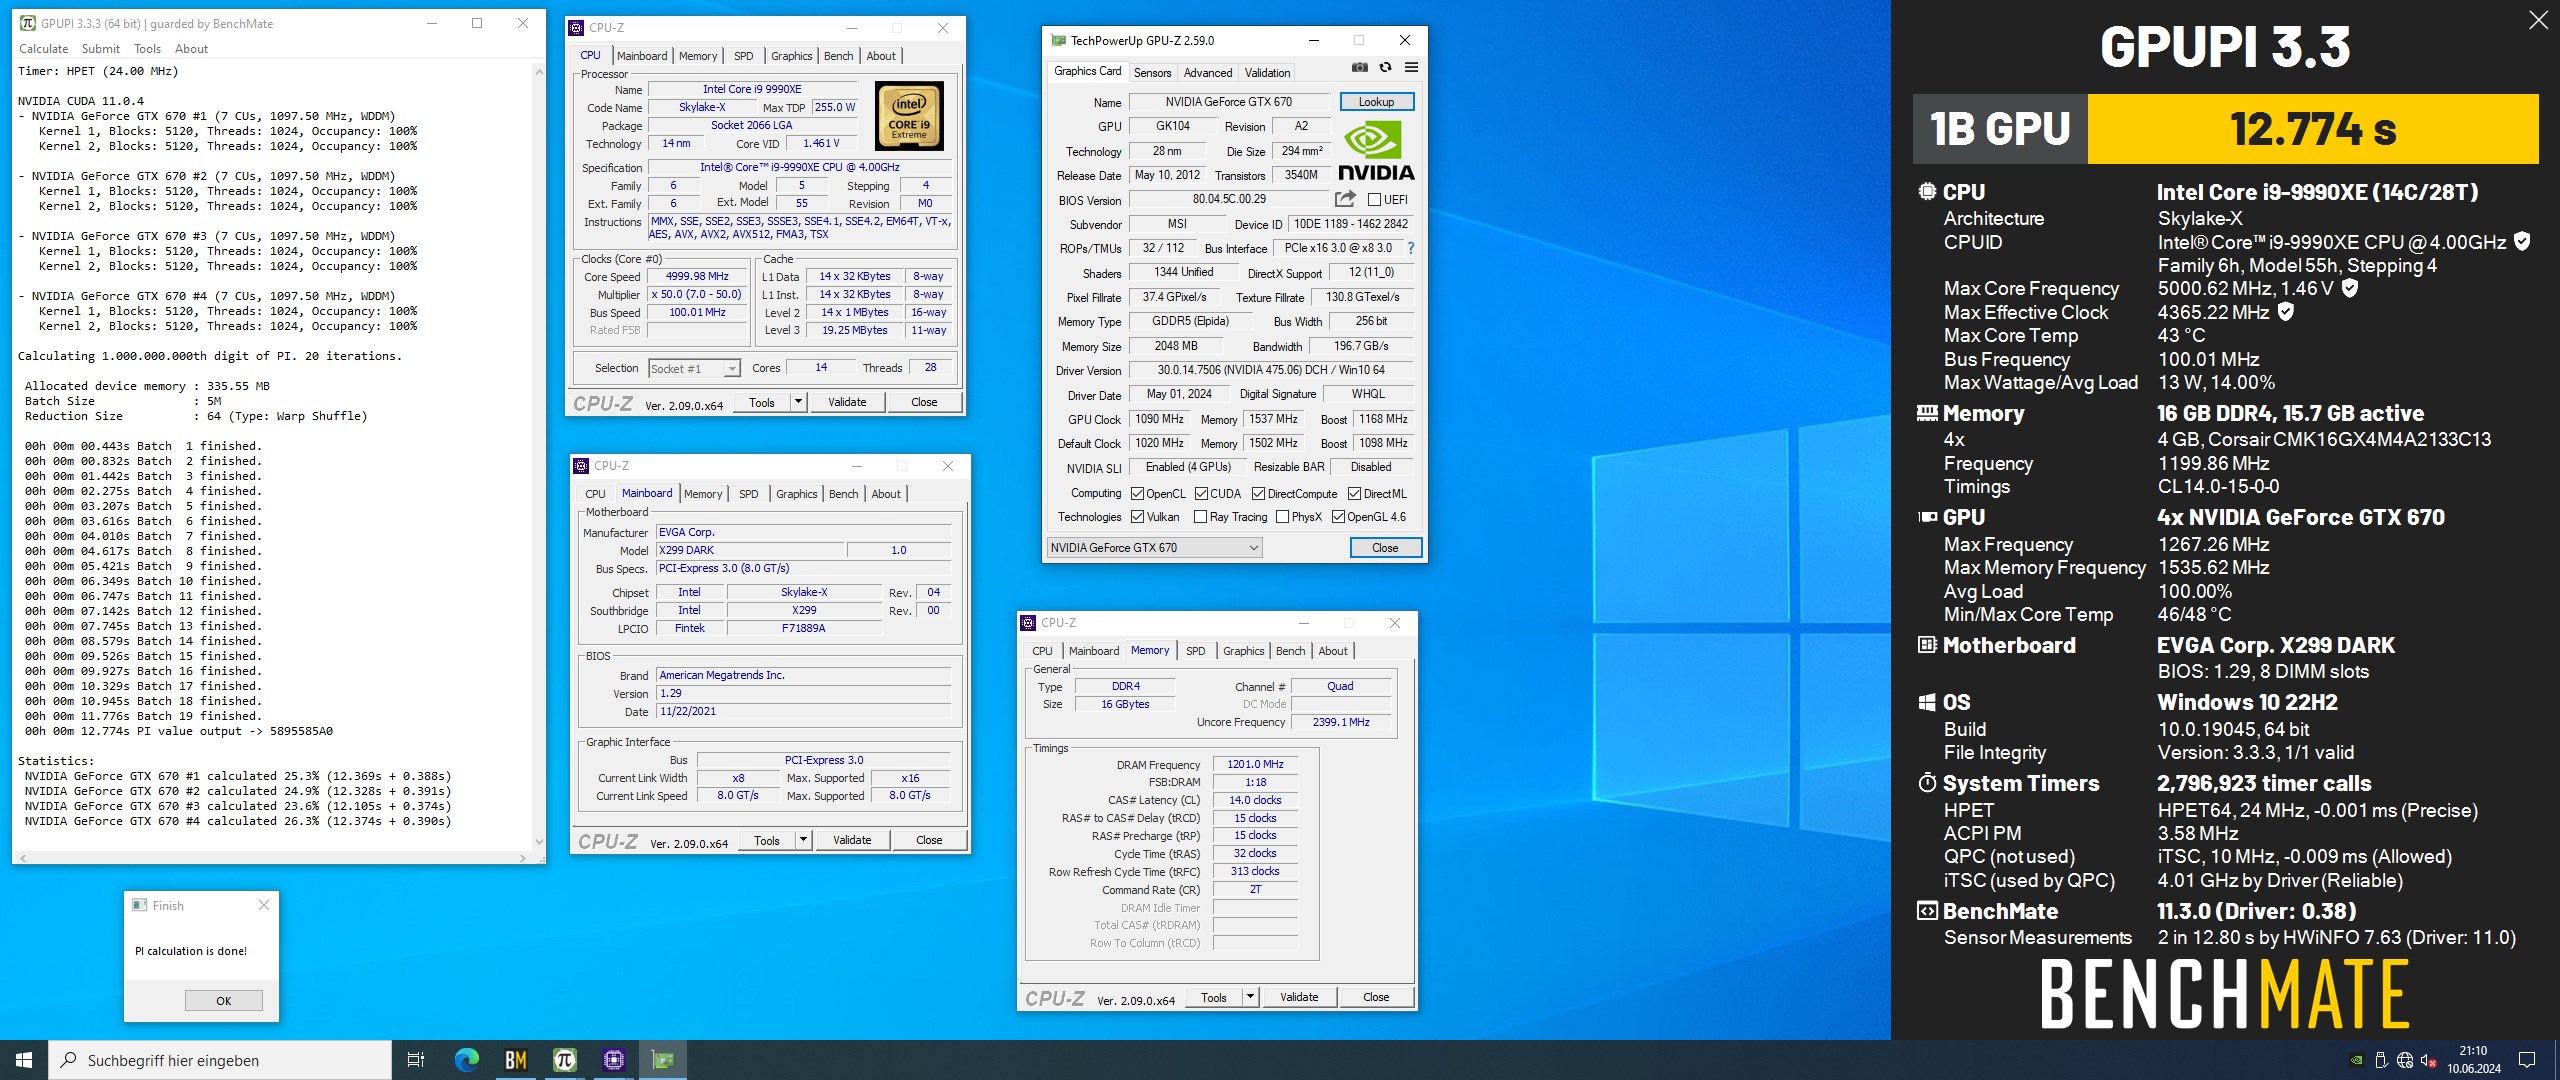Click the taskbar clock showing 21:10

pos(2474,1060)
